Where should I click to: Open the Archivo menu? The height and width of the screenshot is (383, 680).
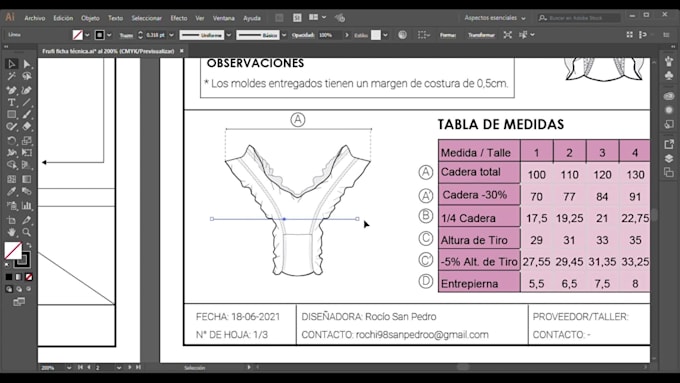[35, 18]
